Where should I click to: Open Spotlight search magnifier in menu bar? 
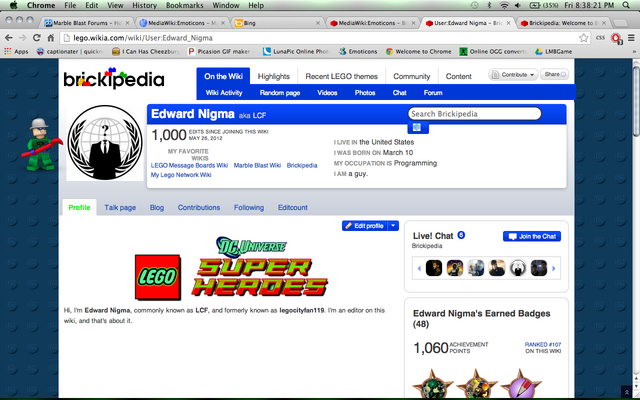tap(626, 5)
